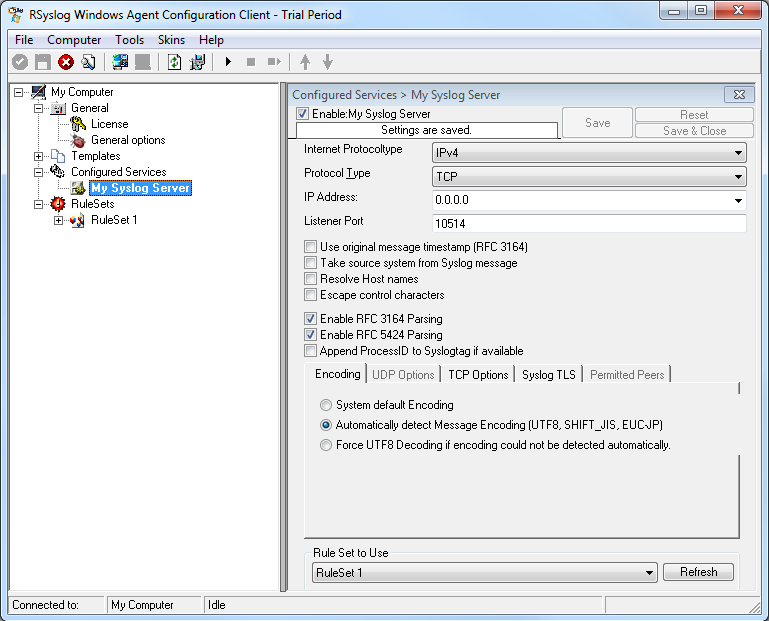Select the greyed UDP Options tab

tap(403, 375)
